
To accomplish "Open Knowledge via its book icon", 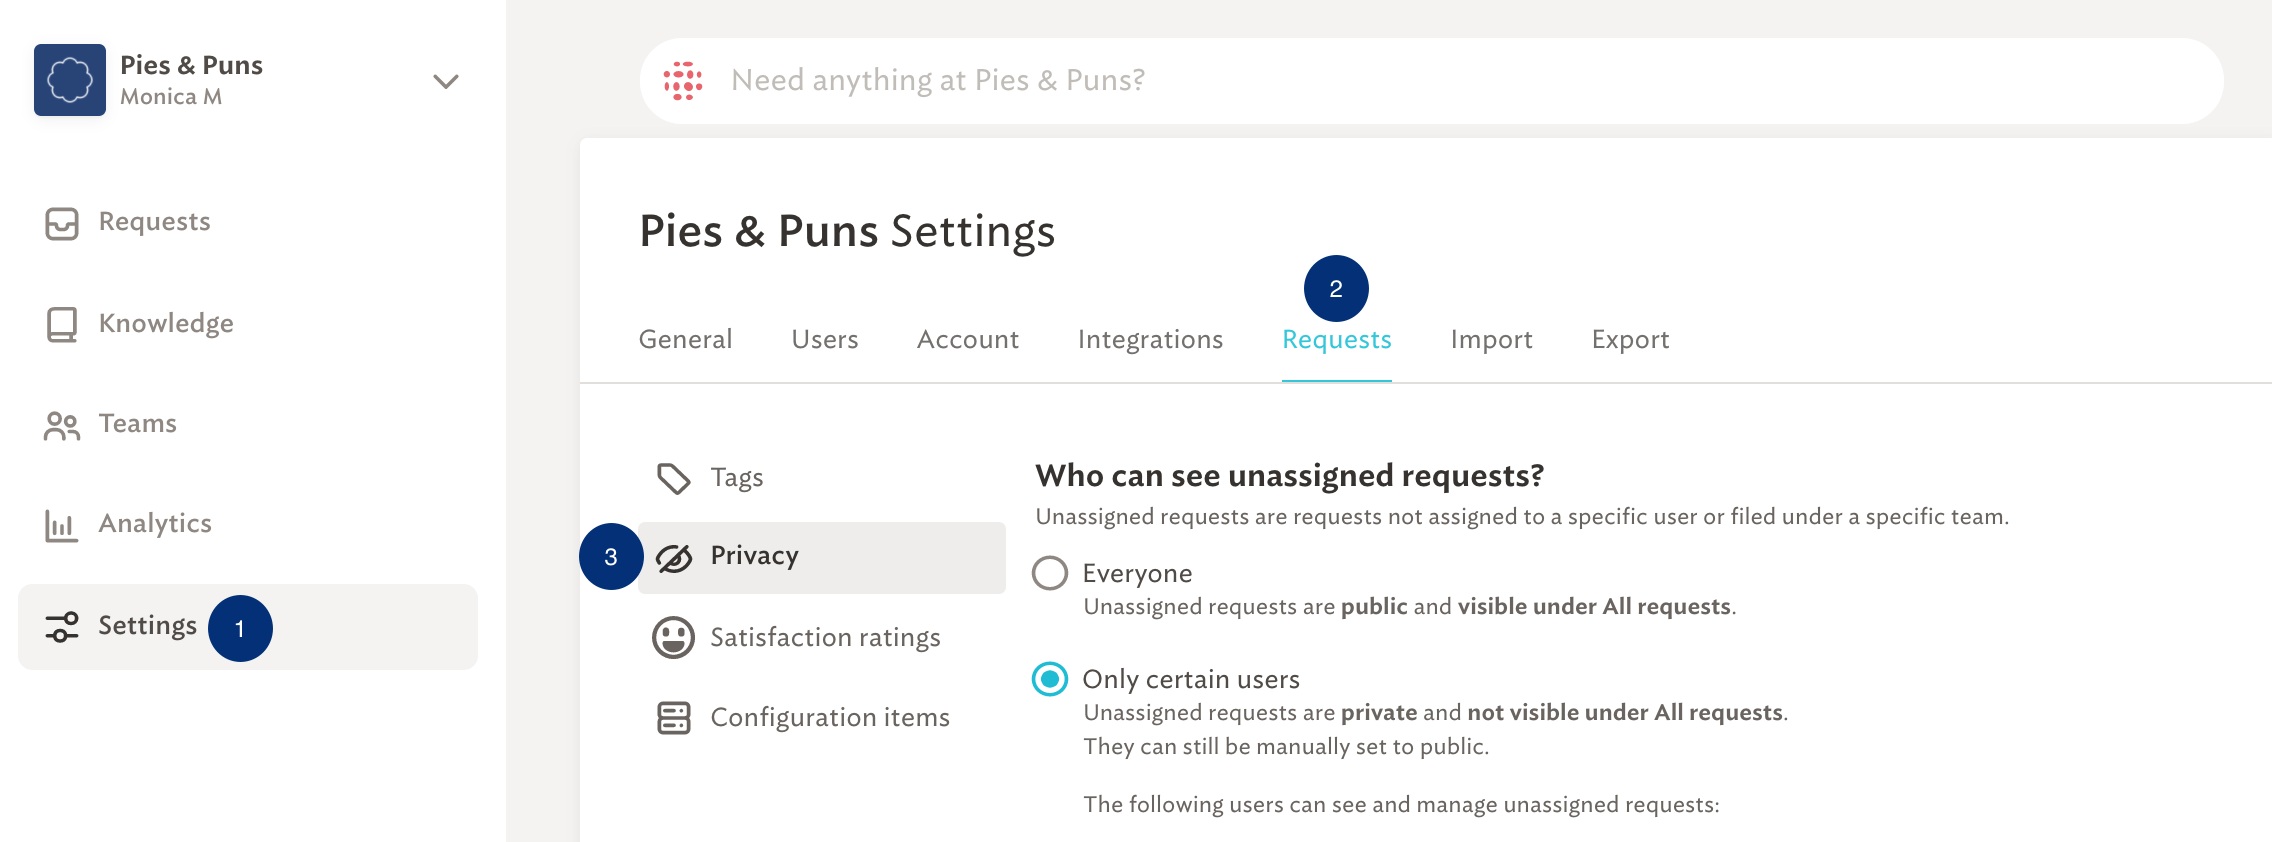I will point(62,324).
